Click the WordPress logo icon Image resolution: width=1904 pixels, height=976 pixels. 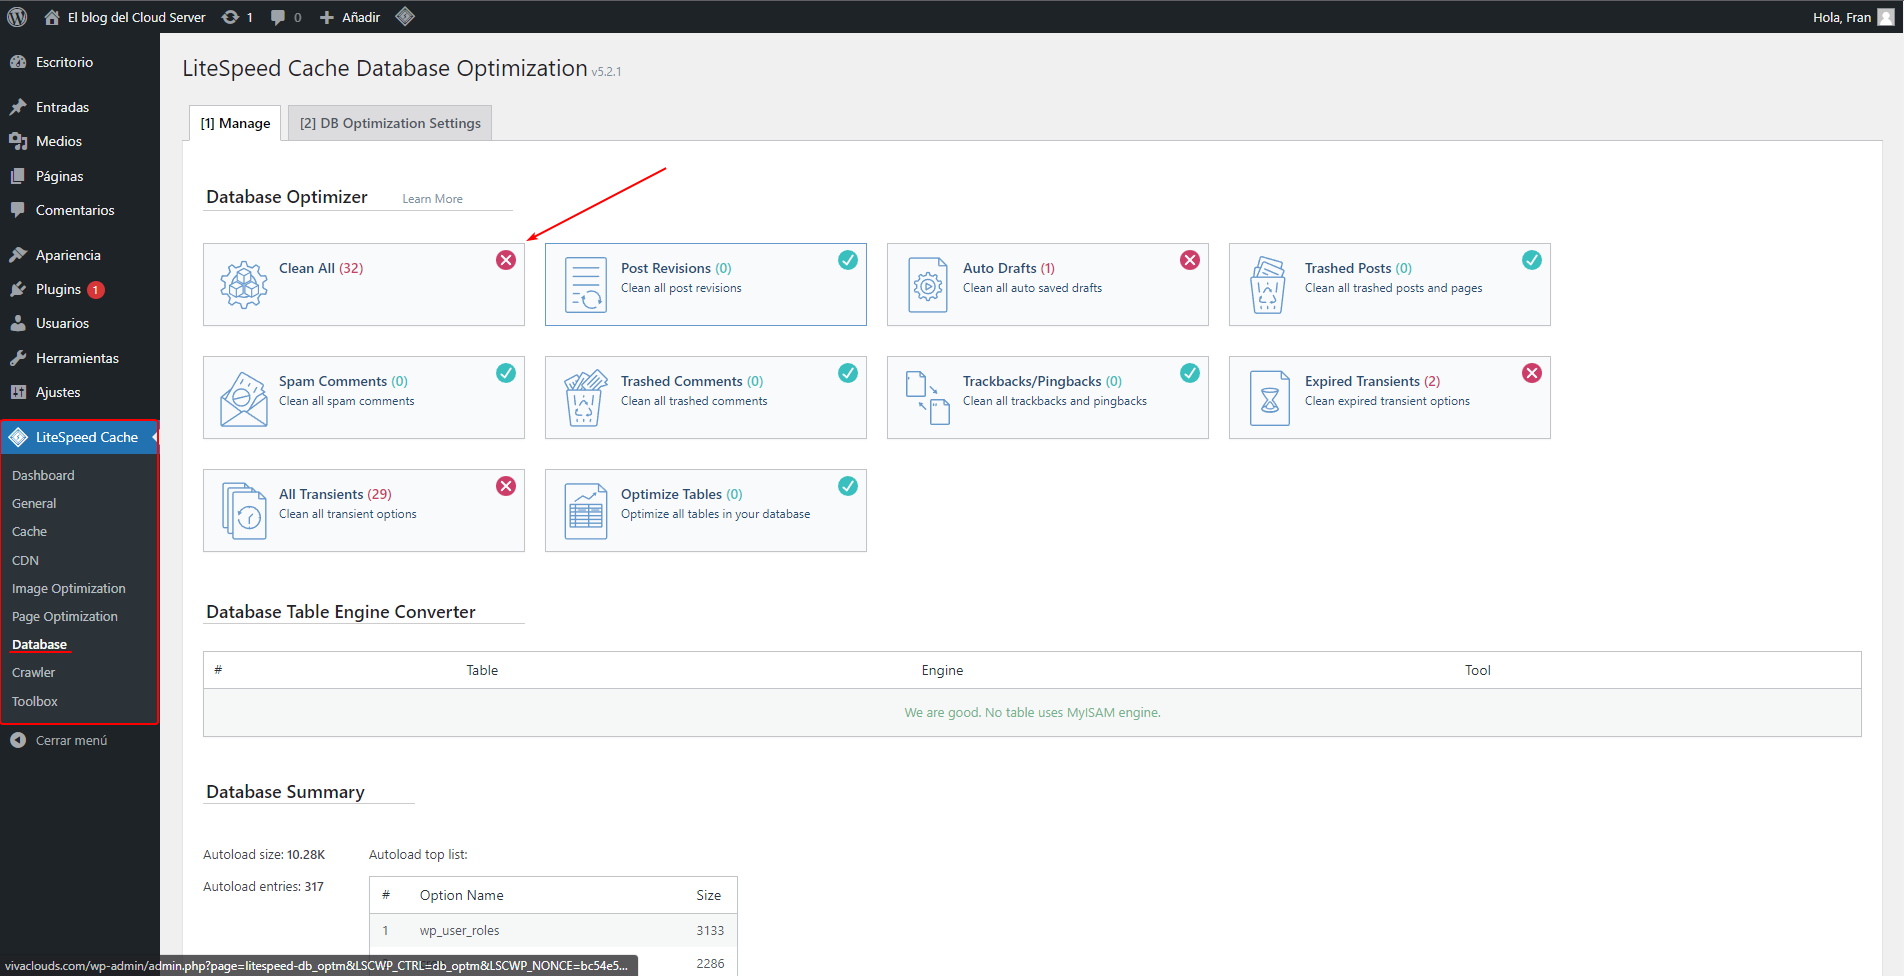pos(17,17)
